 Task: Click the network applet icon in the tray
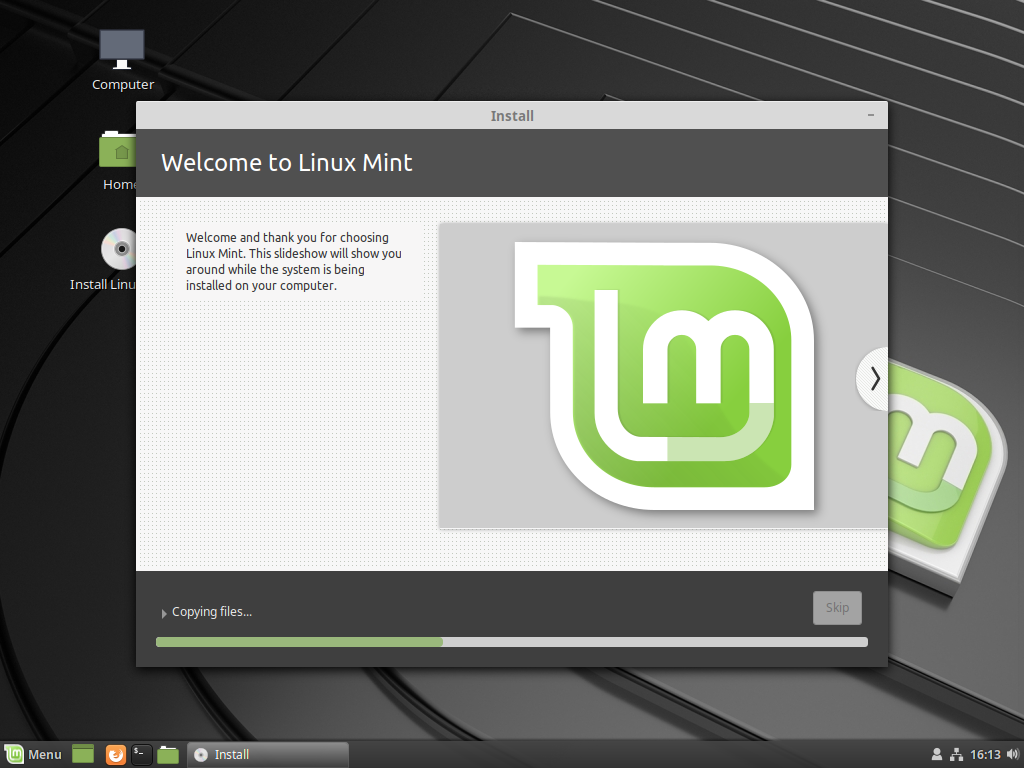point(959,753)
